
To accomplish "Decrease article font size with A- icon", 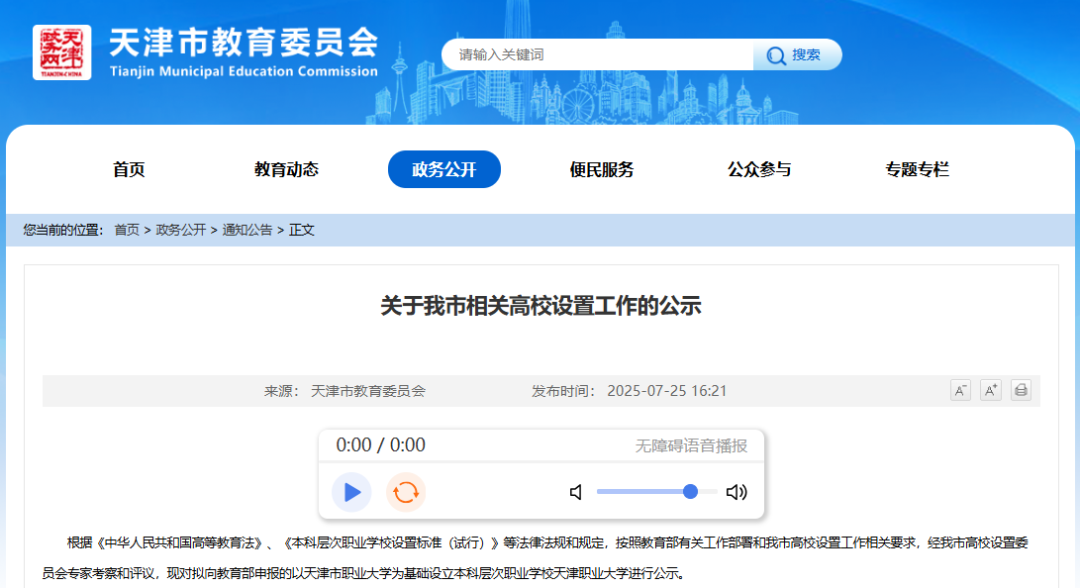I will coord(960,390).
